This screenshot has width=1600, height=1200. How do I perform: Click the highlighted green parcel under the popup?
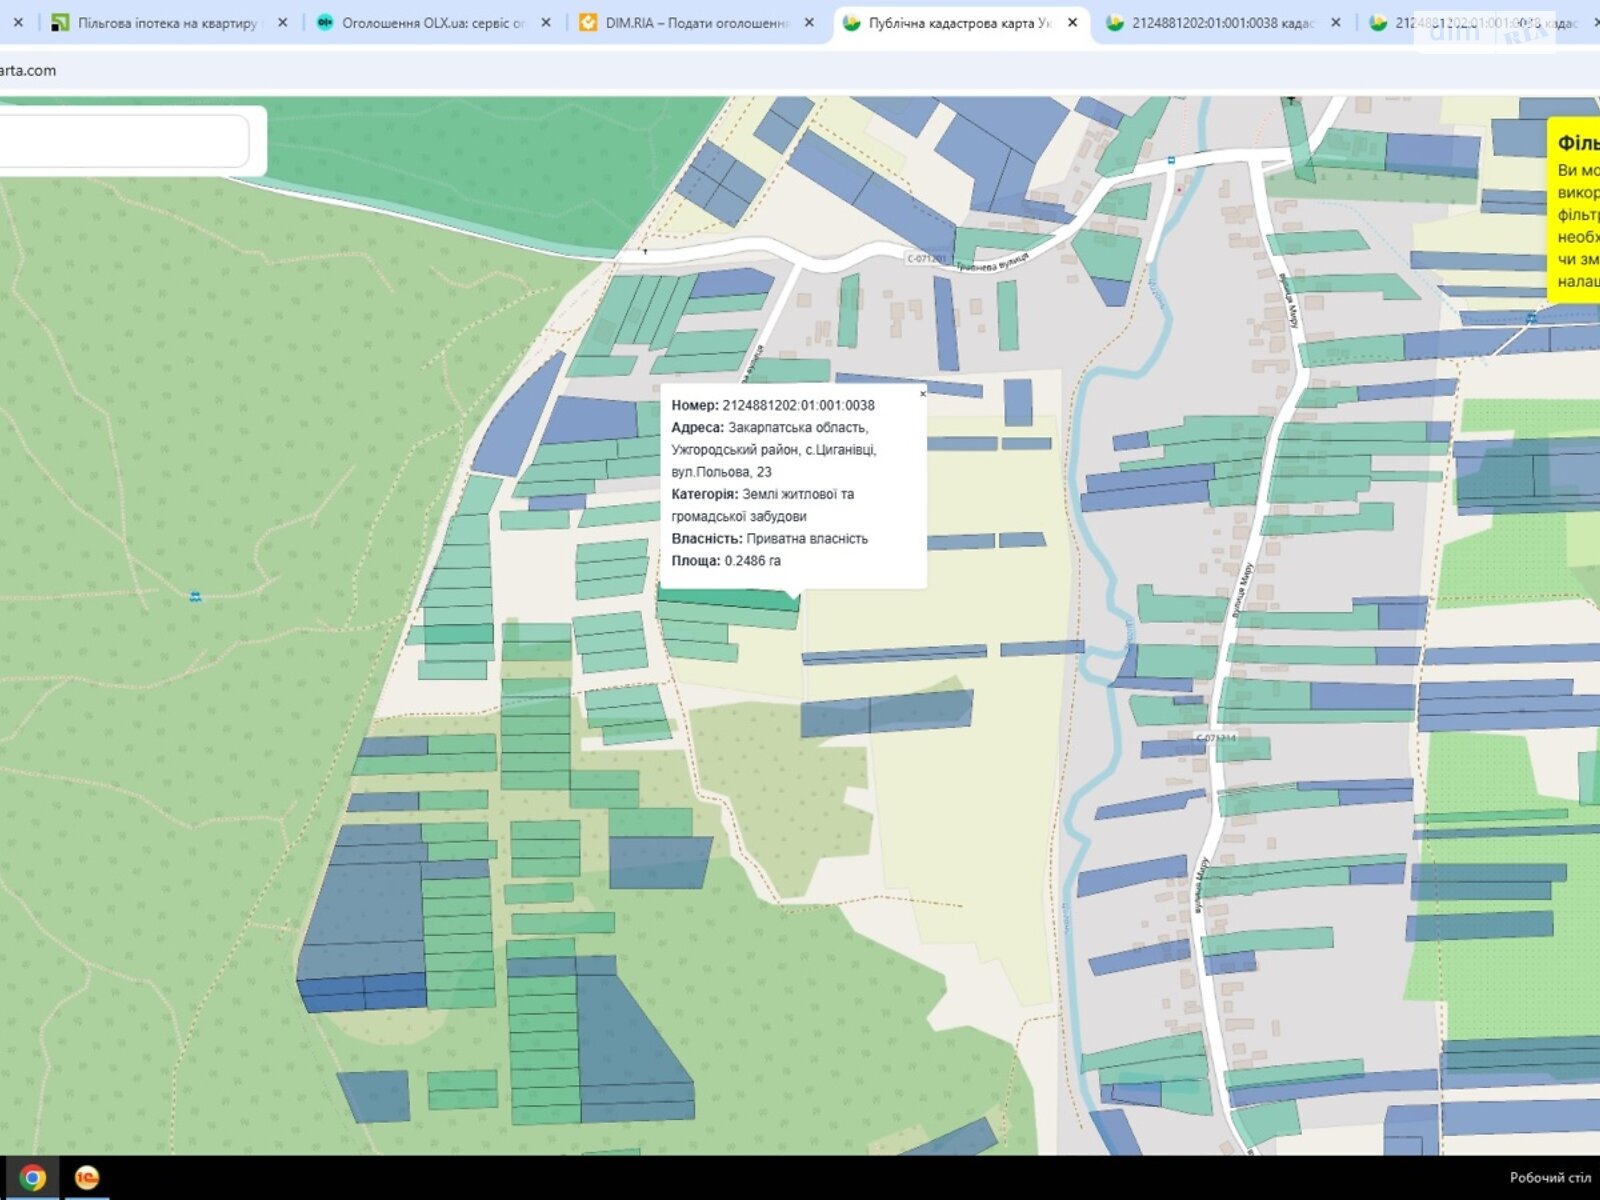click(x=730, y=601)
